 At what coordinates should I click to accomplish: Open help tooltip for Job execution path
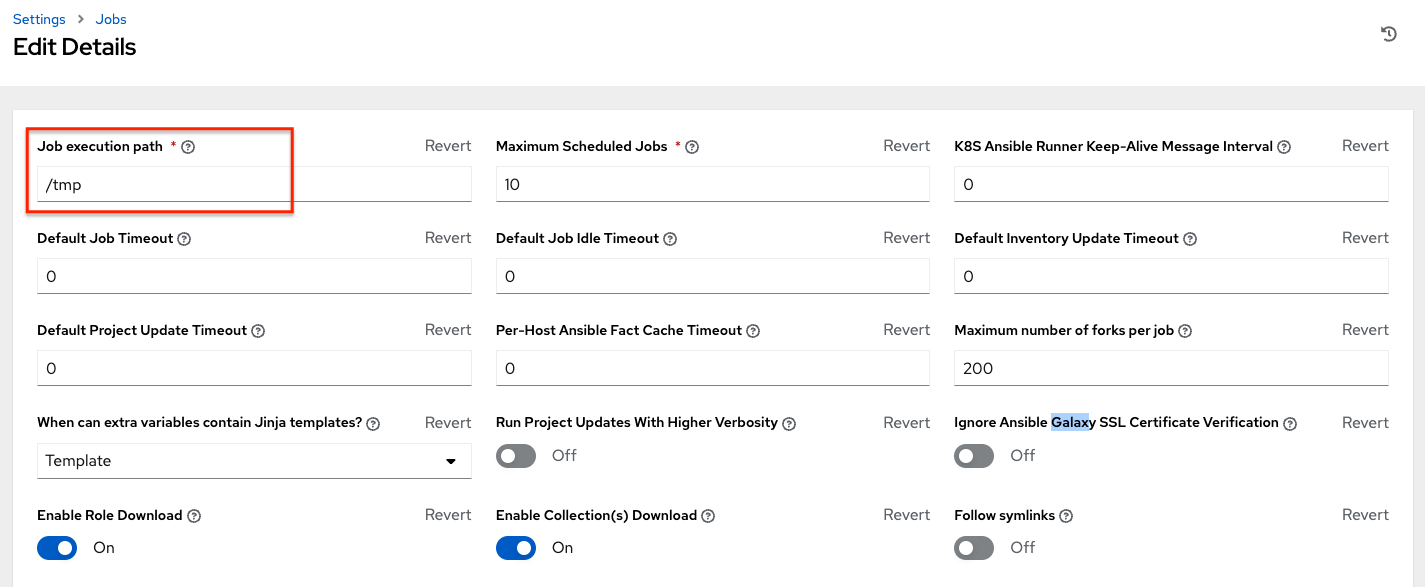tap(187, 146)
